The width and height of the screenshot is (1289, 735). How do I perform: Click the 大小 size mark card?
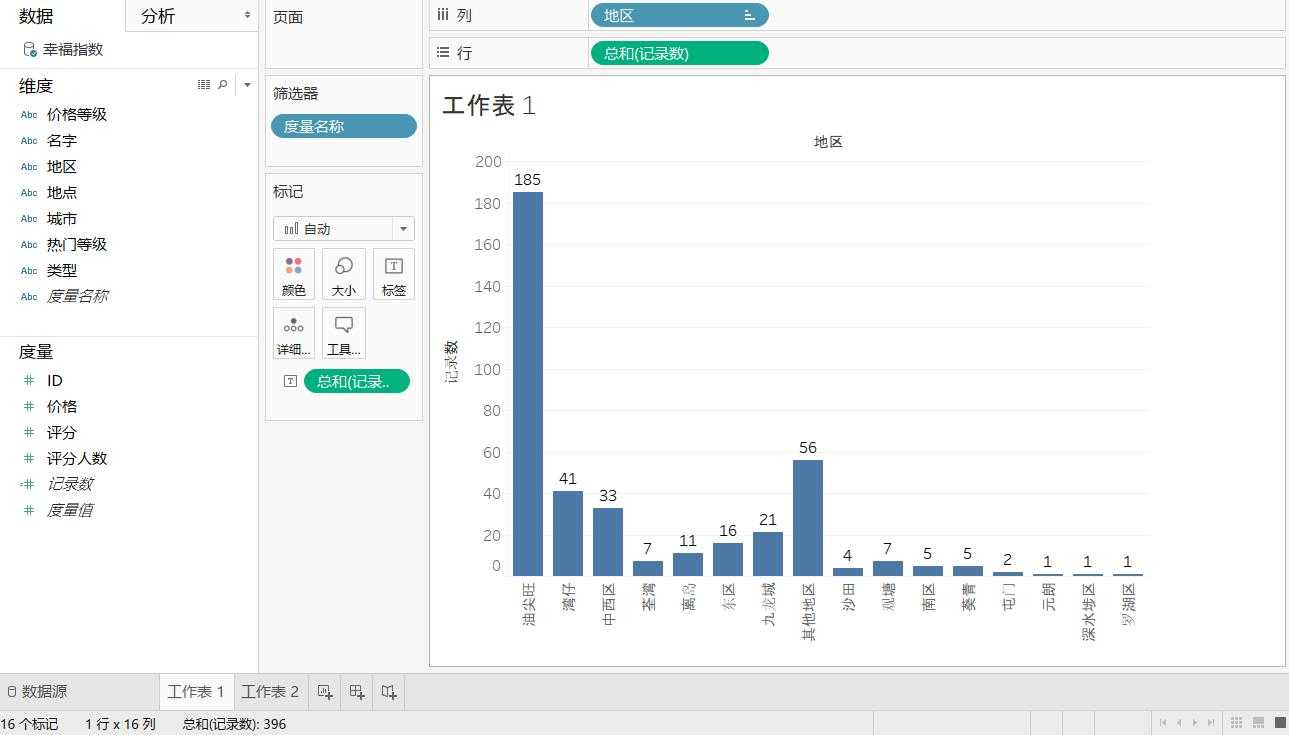(343, 274)
